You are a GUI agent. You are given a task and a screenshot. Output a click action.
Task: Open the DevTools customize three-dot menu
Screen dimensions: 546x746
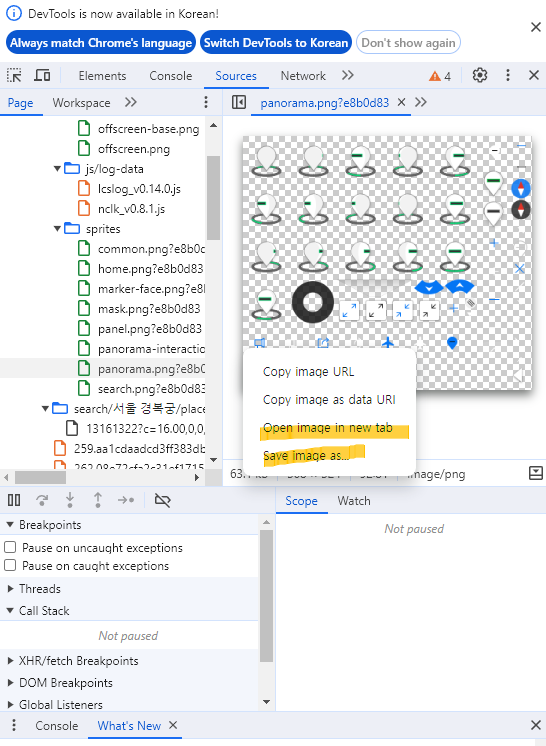507,75
